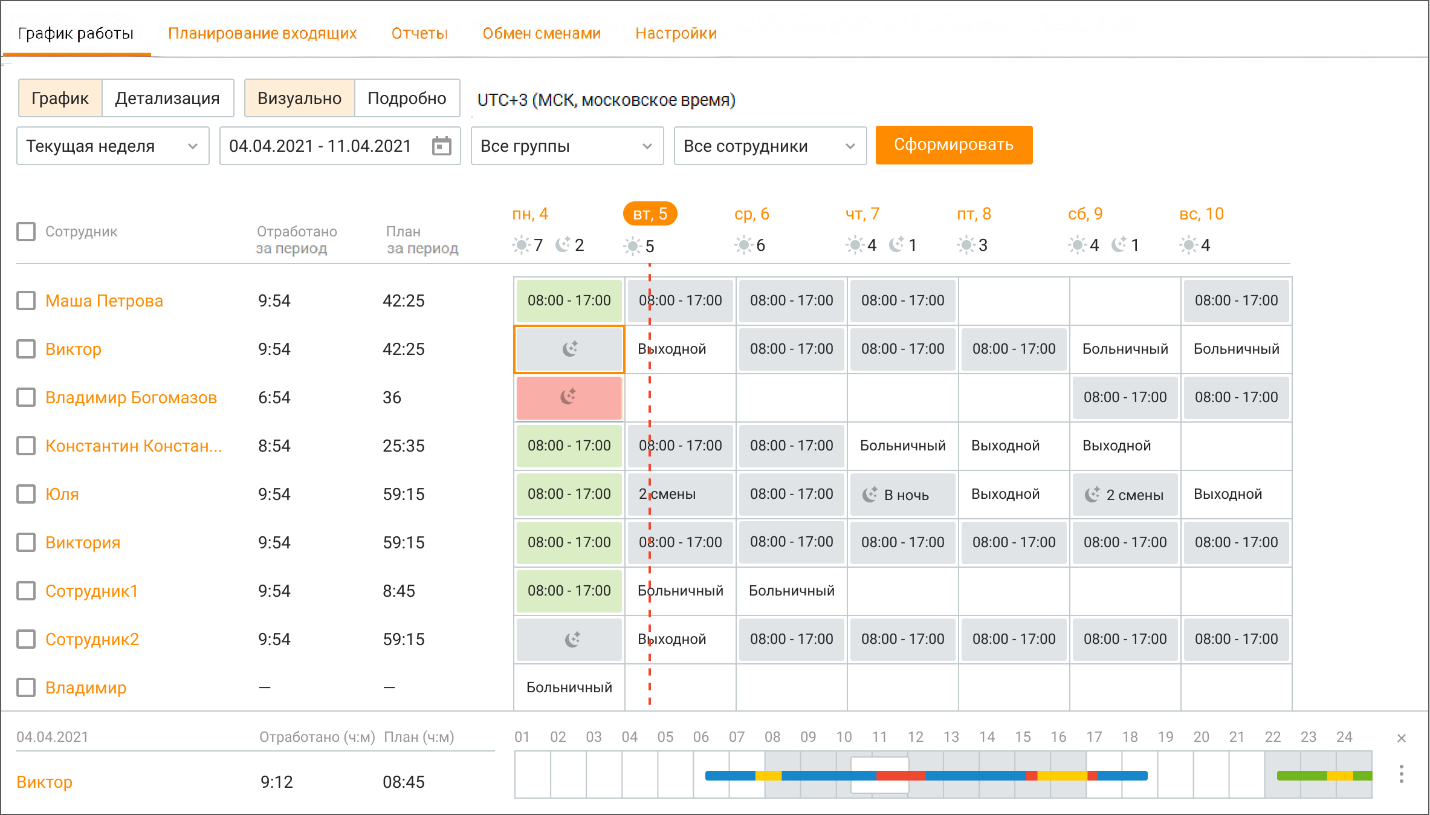Click Сотрудник2's Monday night shift moon icon
Image resolution: width=1430 pixels, height=815 pixels.
coord(572,639)
